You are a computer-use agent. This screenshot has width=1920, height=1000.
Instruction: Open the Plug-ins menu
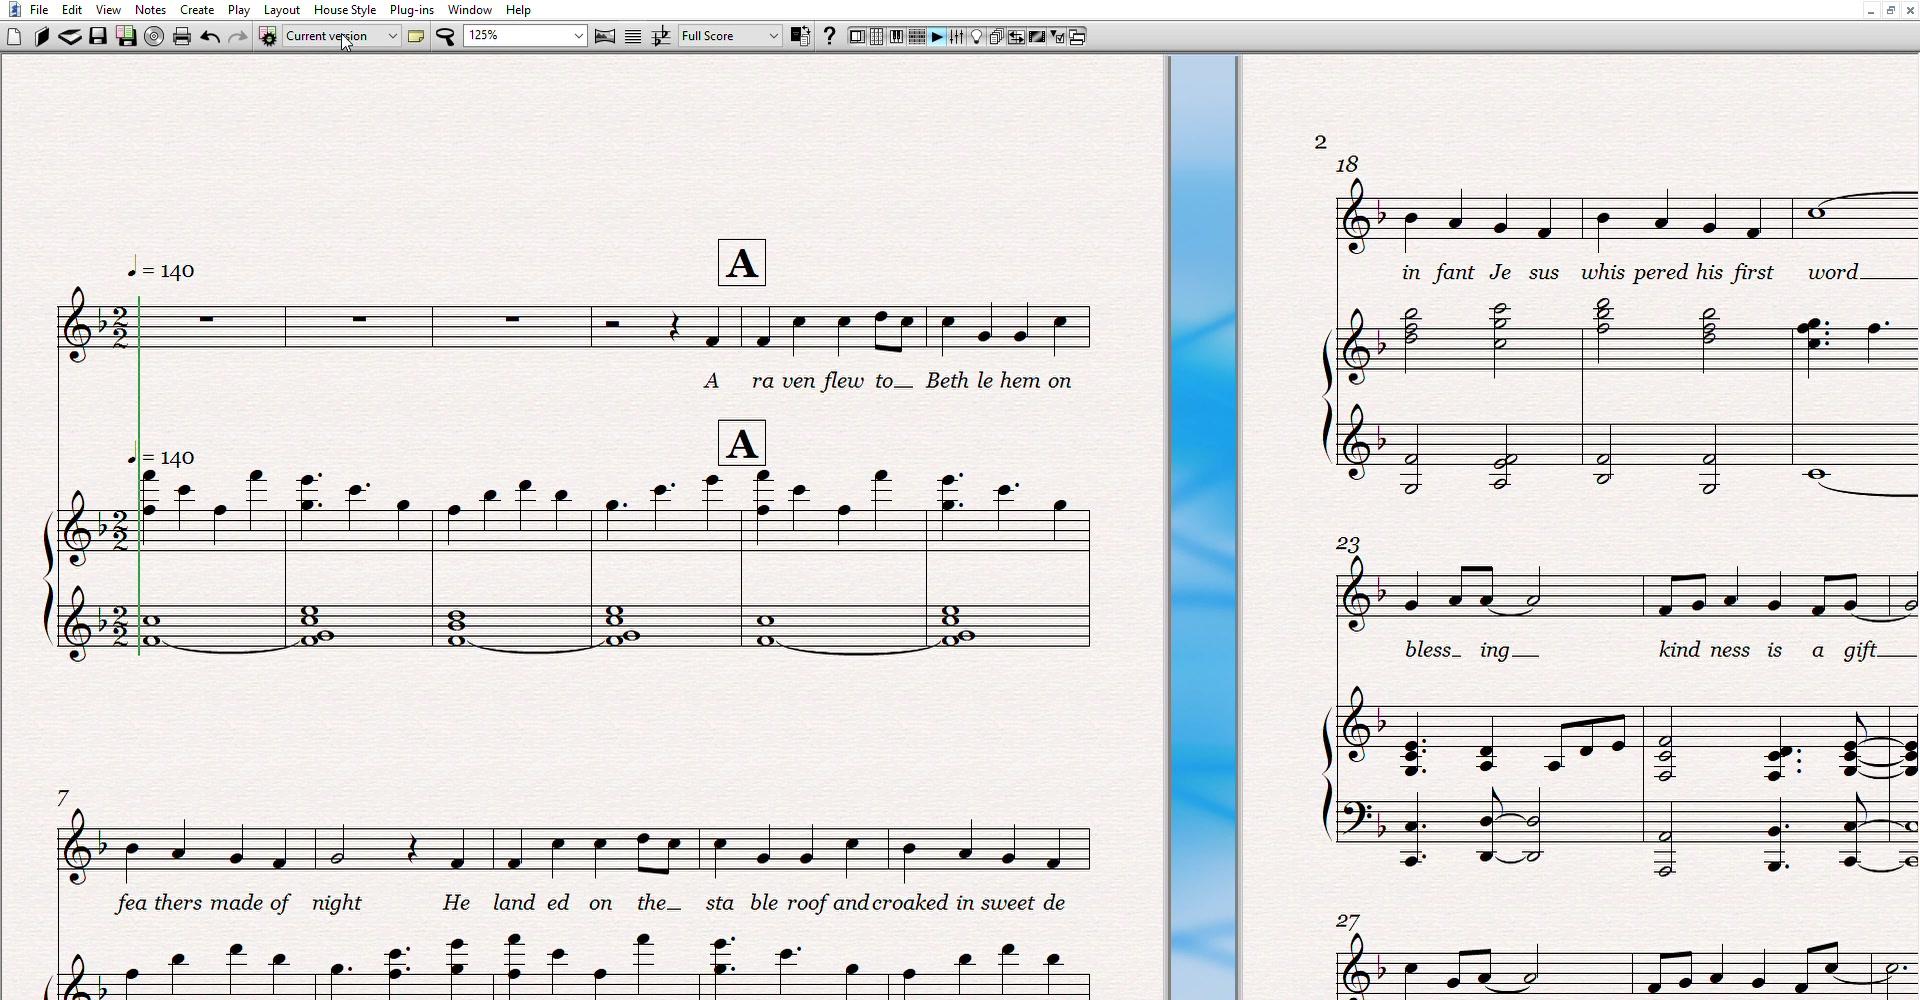coord(412,10)
